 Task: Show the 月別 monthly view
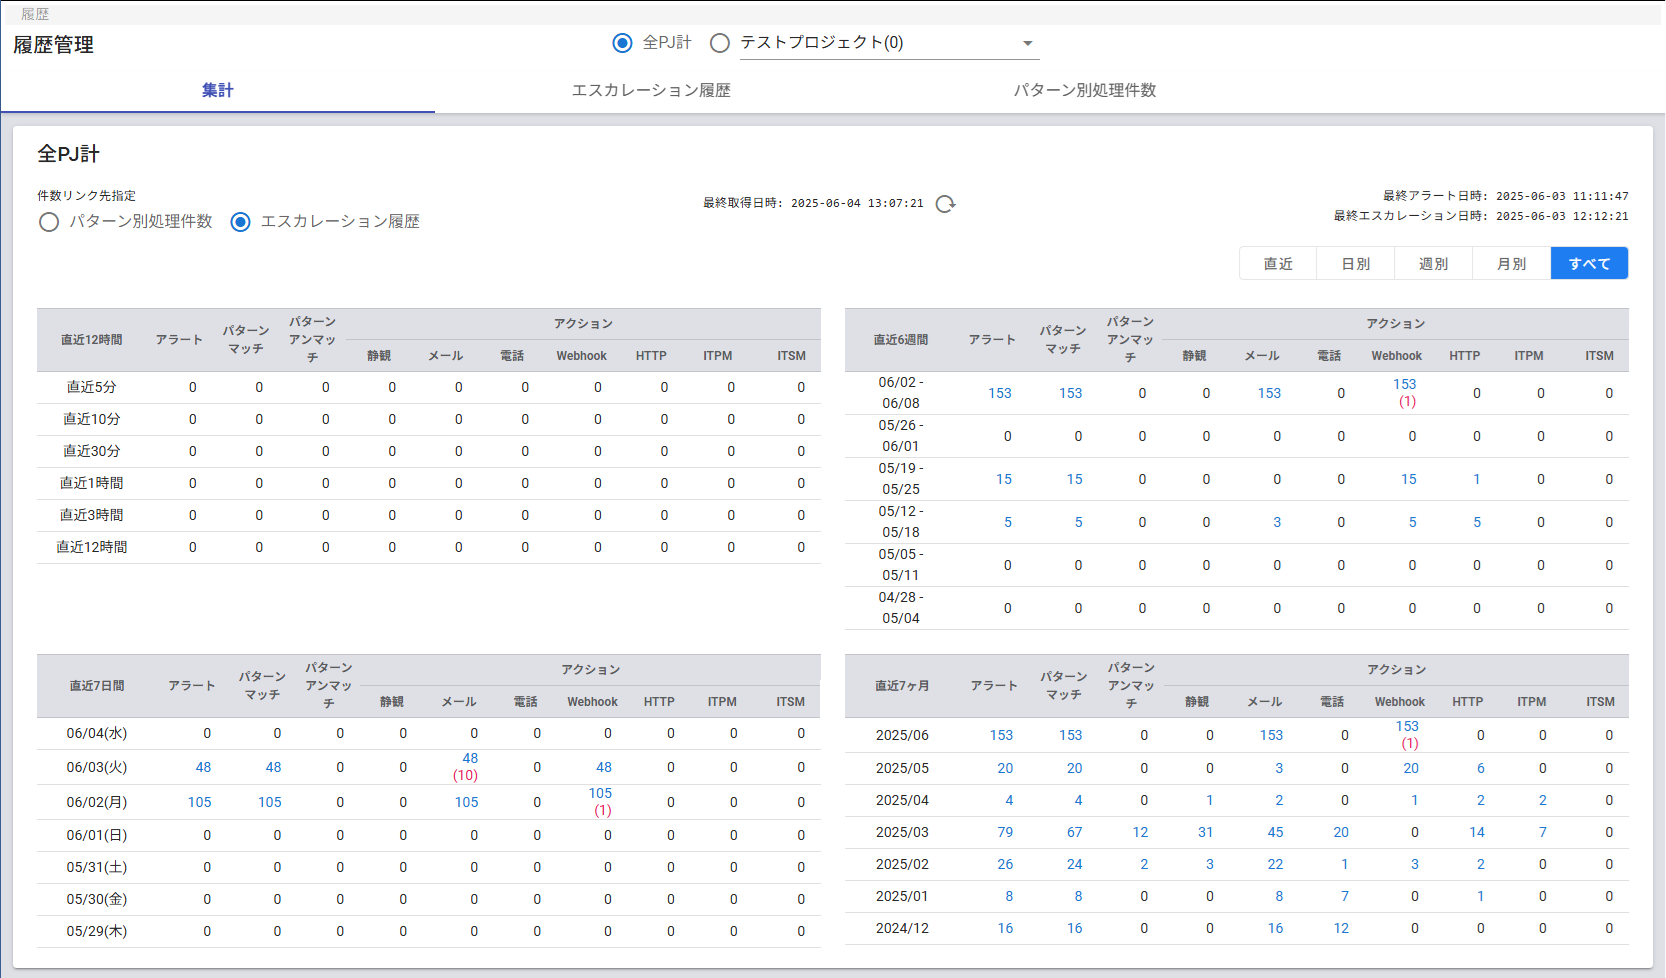(1511, 264)
